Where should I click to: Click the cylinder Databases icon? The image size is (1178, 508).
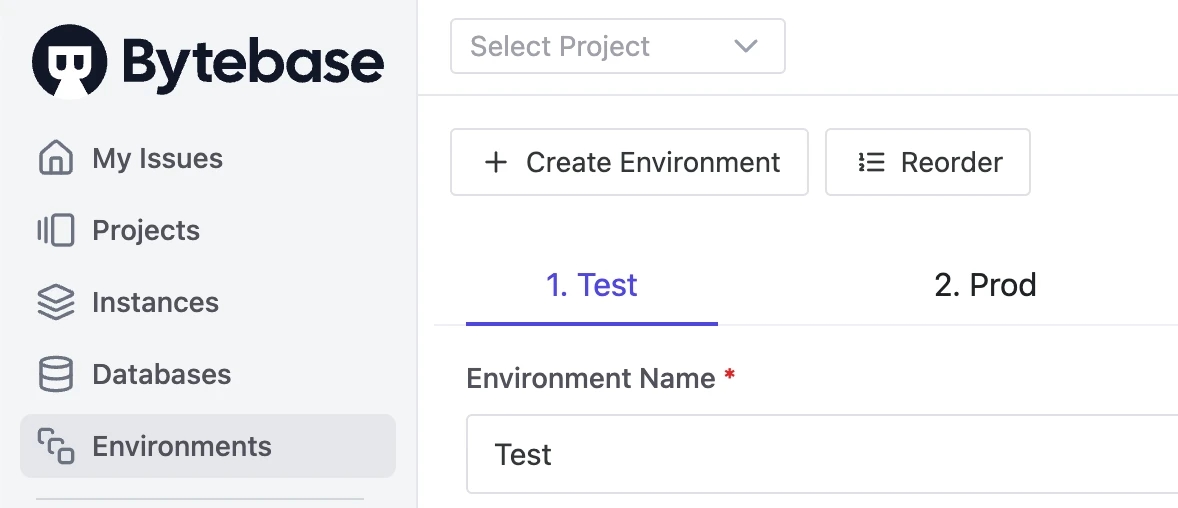pos(56,374)
